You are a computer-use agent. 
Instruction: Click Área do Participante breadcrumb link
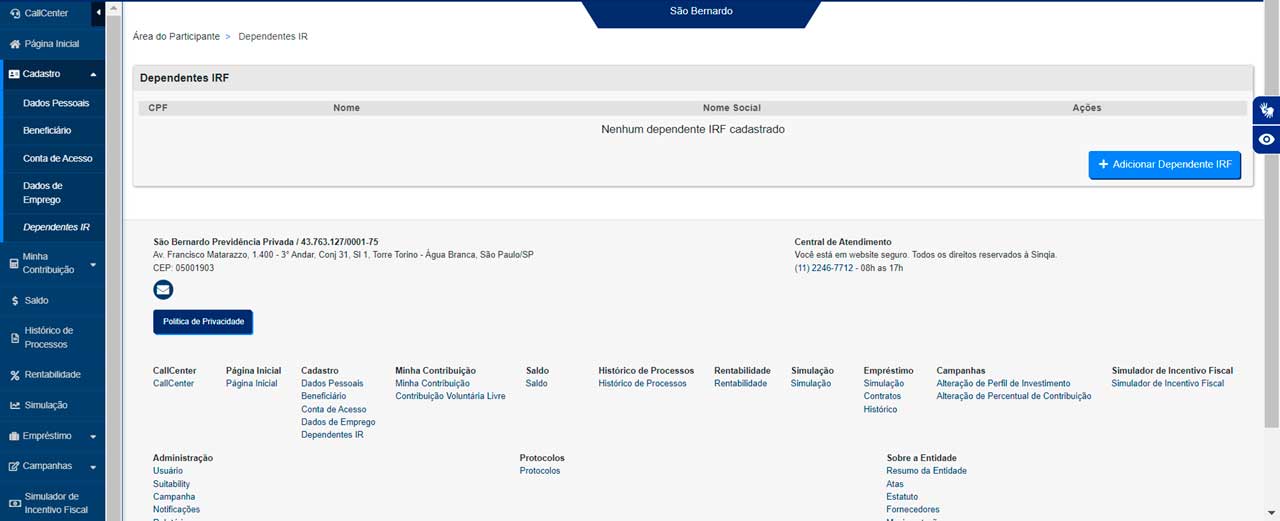coord(176,36)
